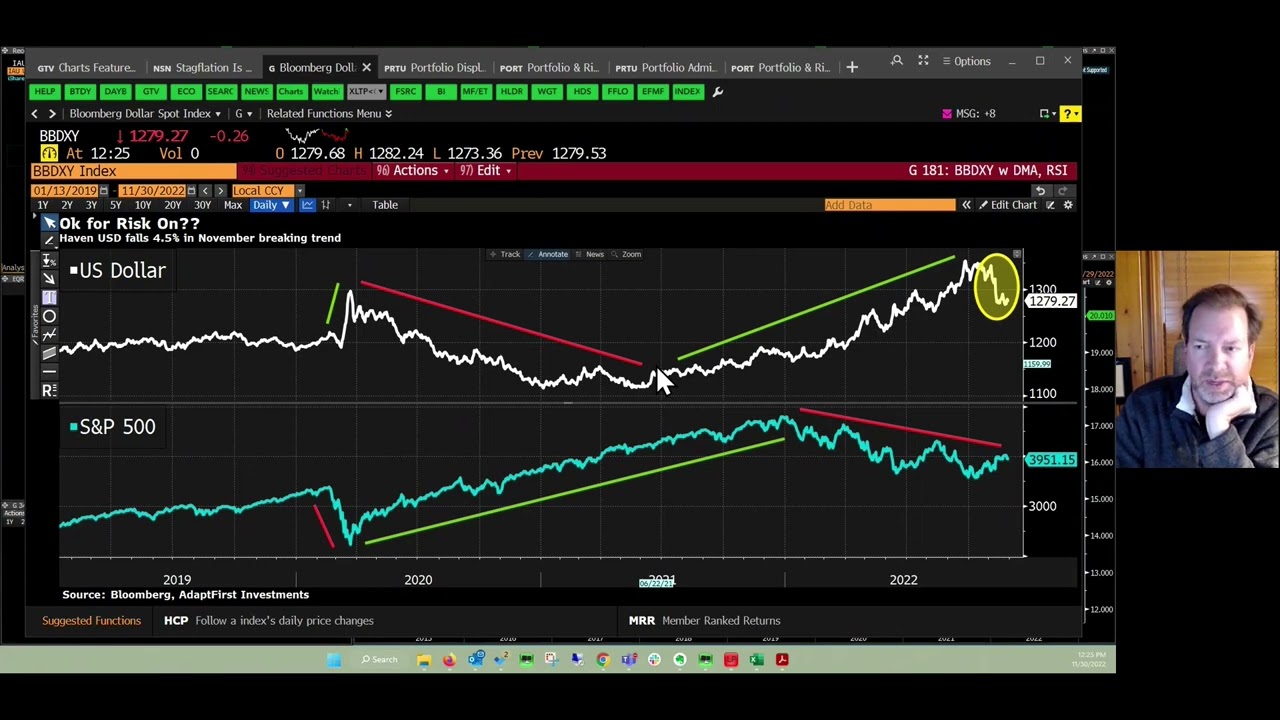
Task: Select the circle annotation tool
Action: point(49,316)
